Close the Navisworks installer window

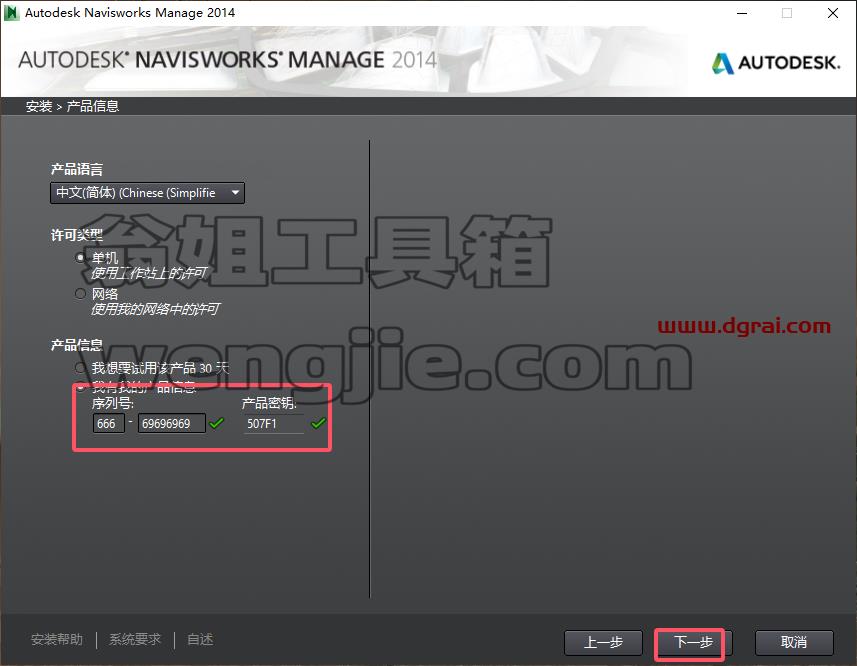click(833, 13)
